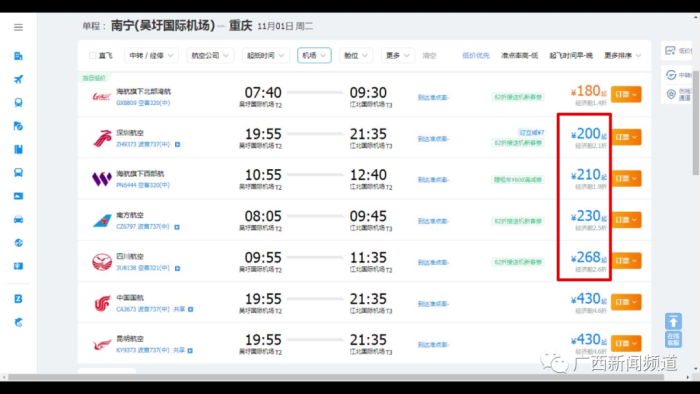Open the low-price chart icon at top right
Viewport: 700px width, 394px height.
point(670,51)
